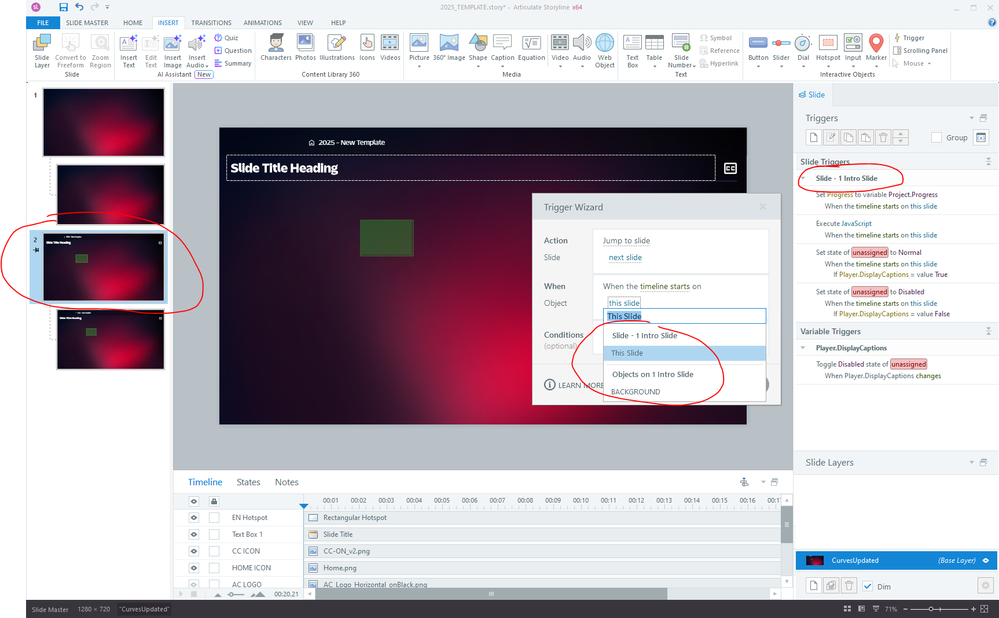Viewport: 999px width, 618px height.
Task: Collapse all Slide Triggers
Action: pyautogui.click(x=988, y=161)
